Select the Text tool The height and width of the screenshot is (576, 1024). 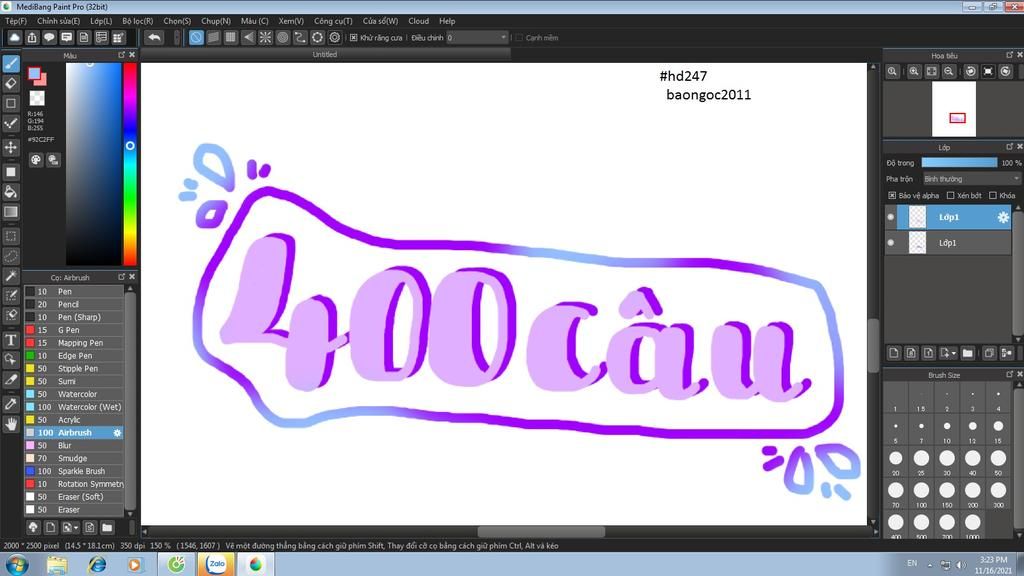(11, 340)
